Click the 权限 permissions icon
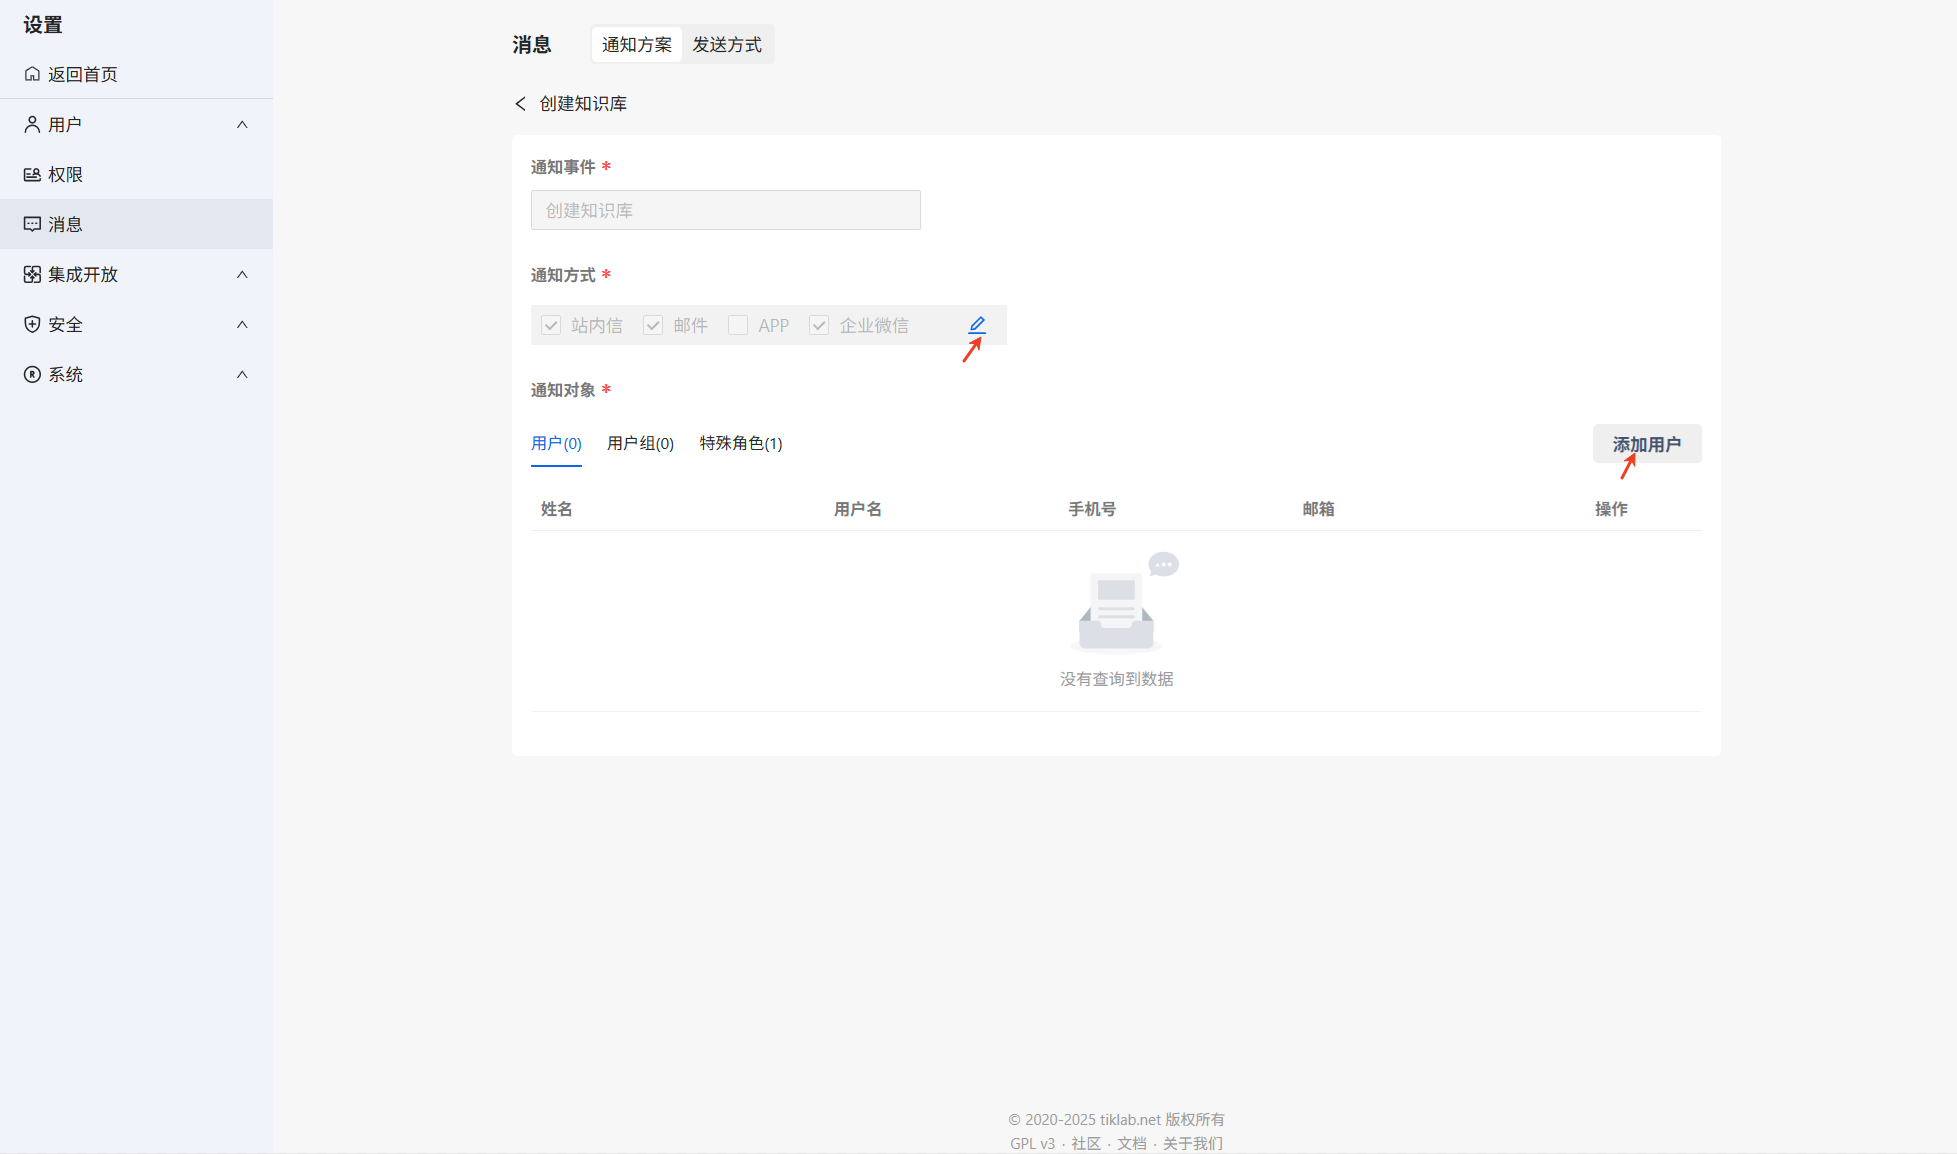The width and height of the screenshot is (1957, 1154). 32,174
